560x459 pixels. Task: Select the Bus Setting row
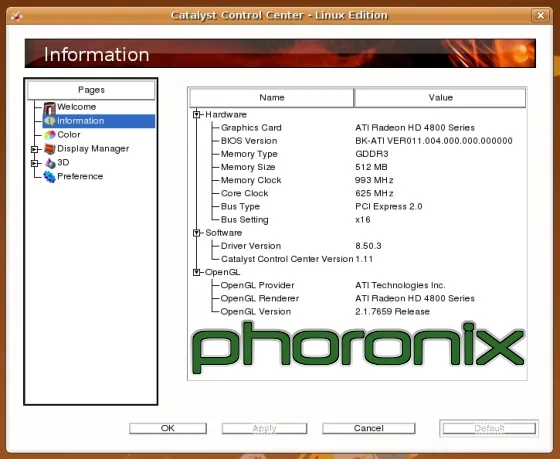click(x=358, y=220)
